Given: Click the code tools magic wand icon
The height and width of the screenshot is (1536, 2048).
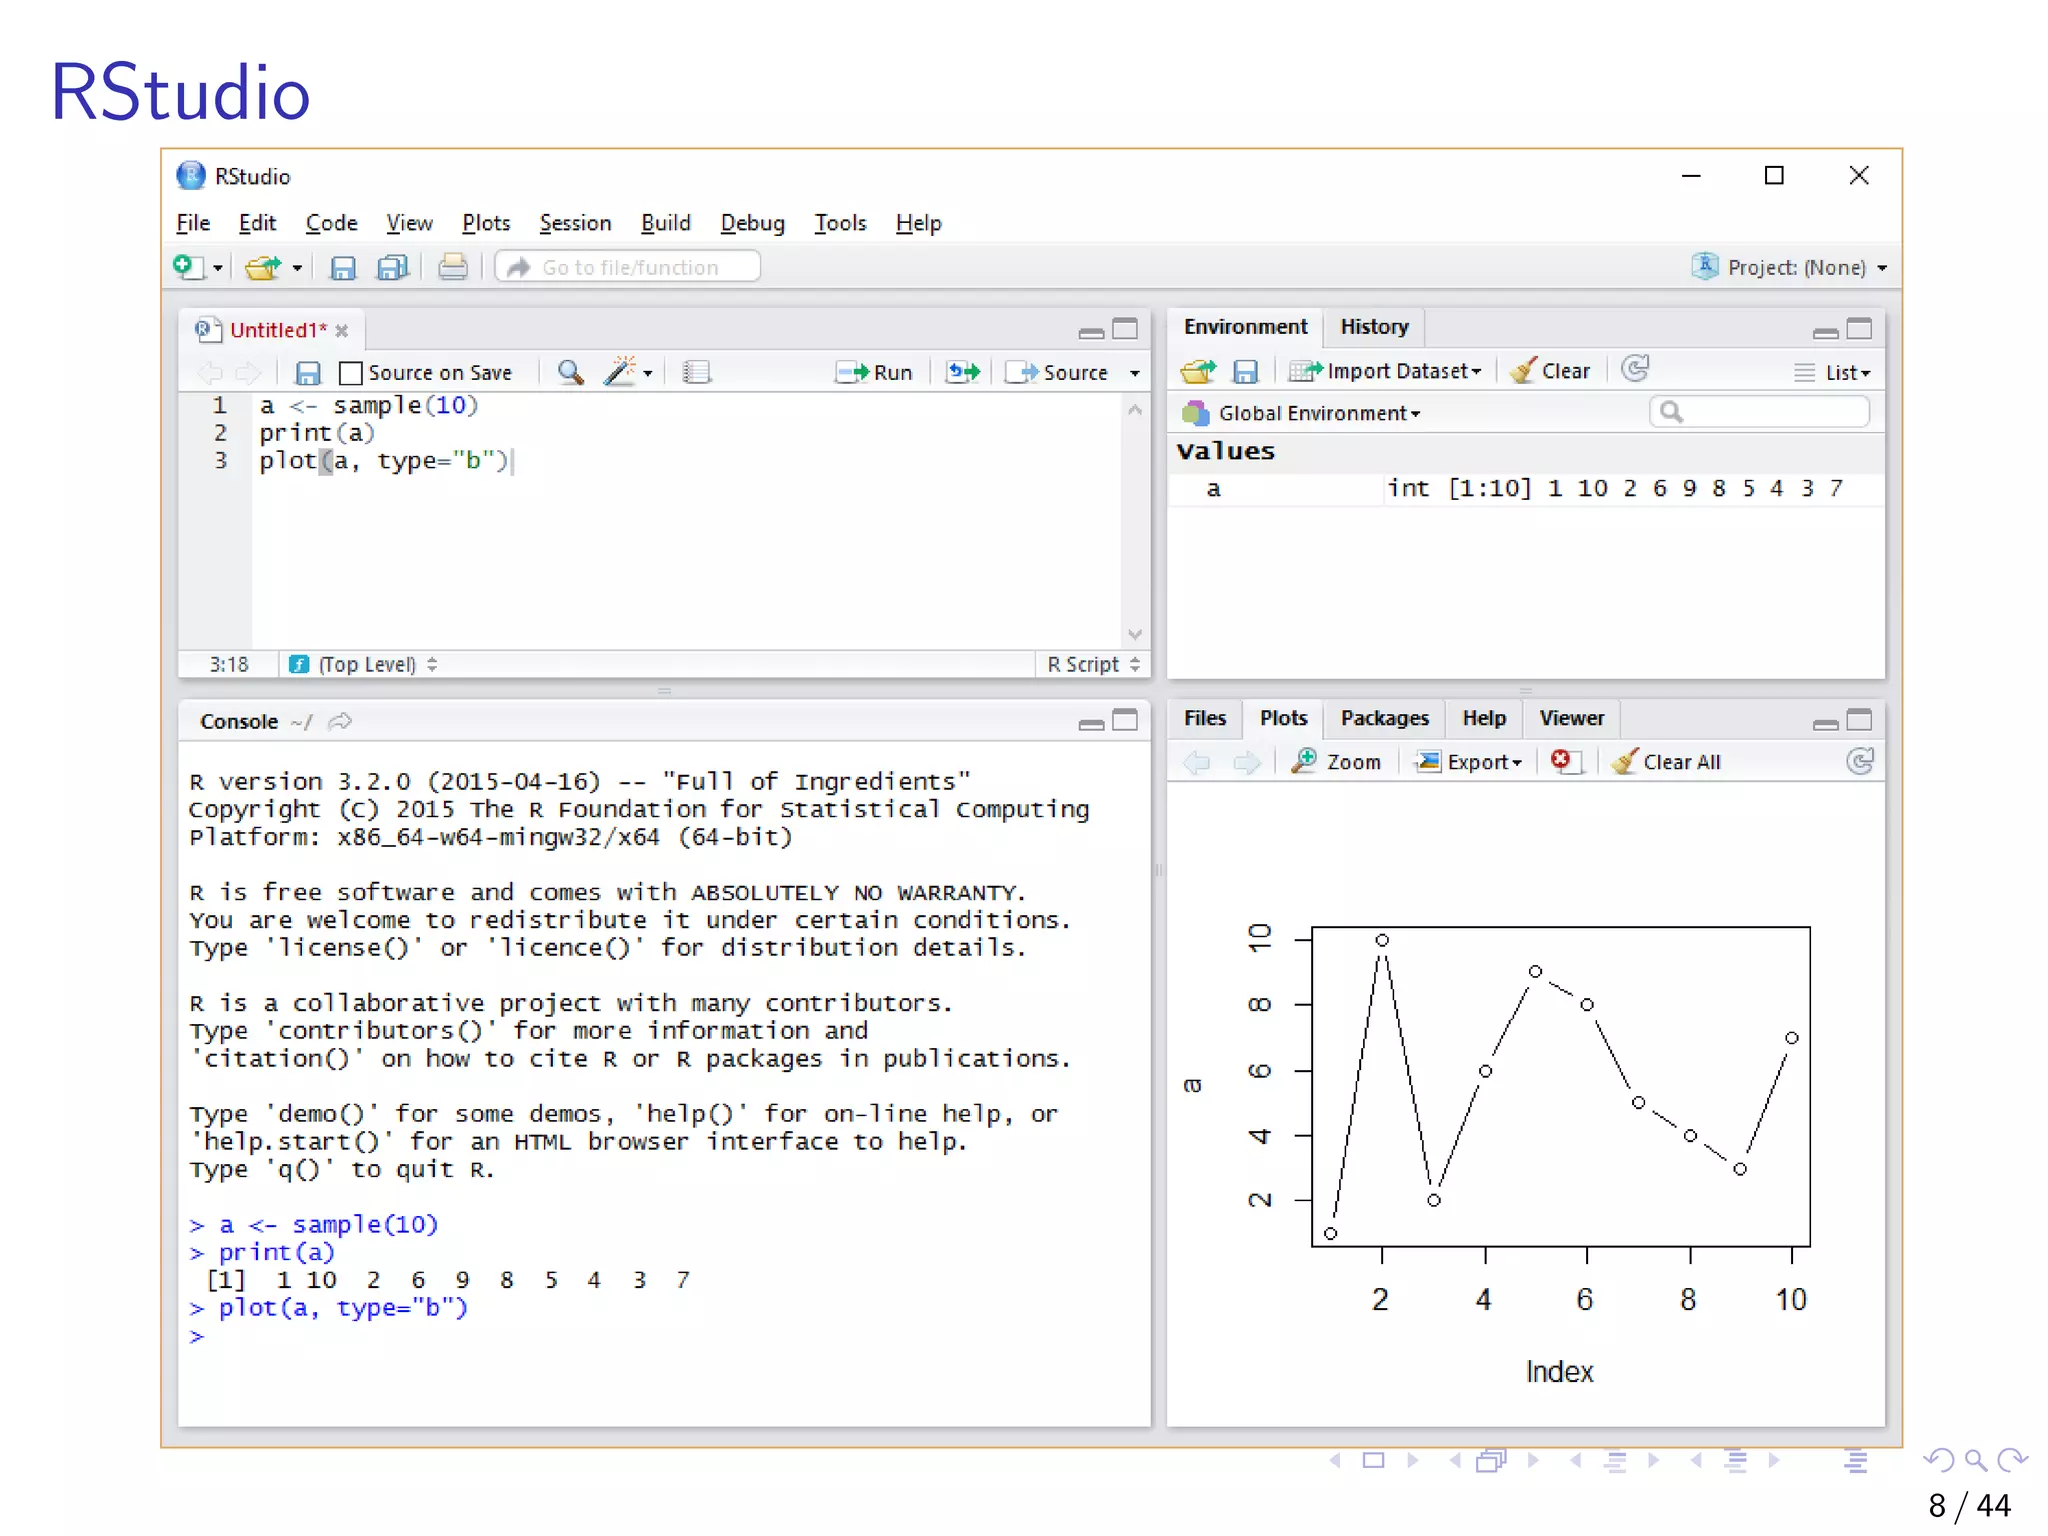Looking at the screenshot, I should [620, 372].
